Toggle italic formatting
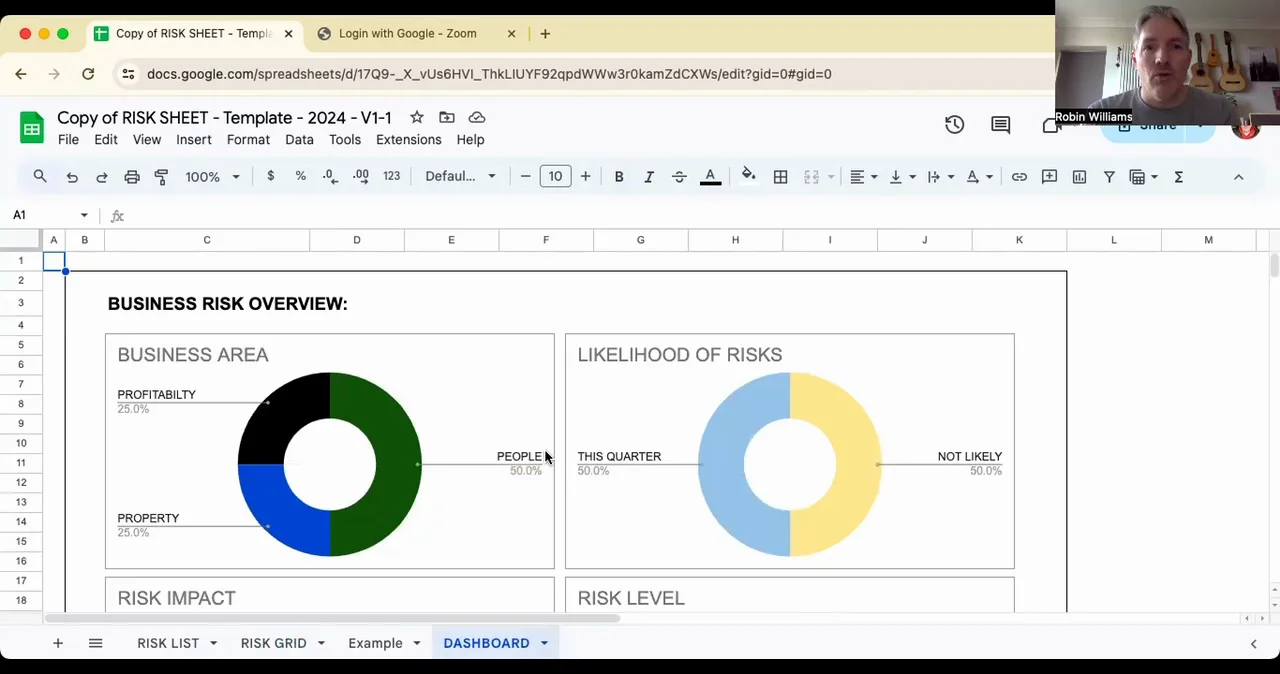1280x674 pixels. tap(648, 176)
